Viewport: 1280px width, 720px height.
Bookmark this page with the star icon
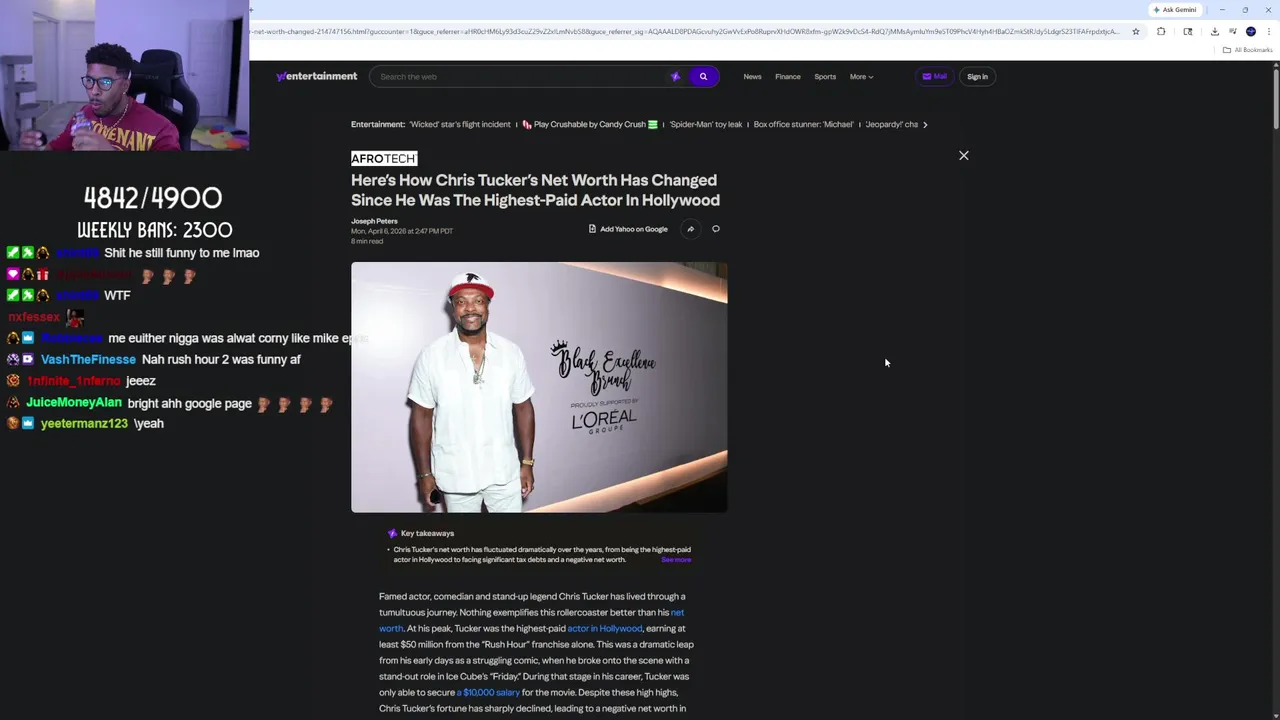pos(1135,31)
